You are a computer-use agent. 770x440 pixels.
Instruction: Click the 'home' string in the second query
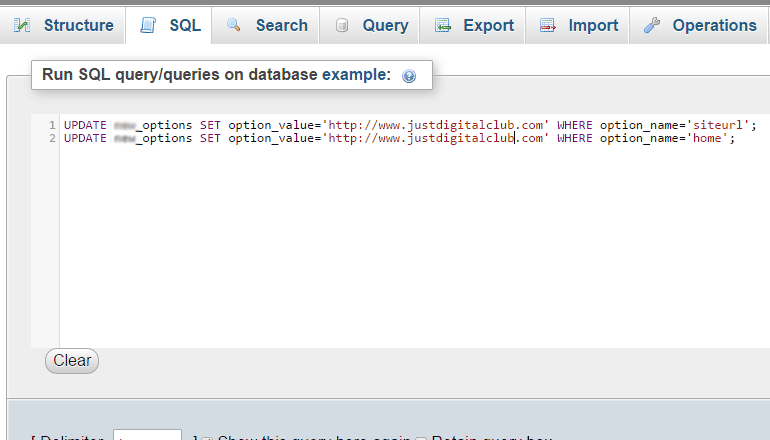point(707,138)
